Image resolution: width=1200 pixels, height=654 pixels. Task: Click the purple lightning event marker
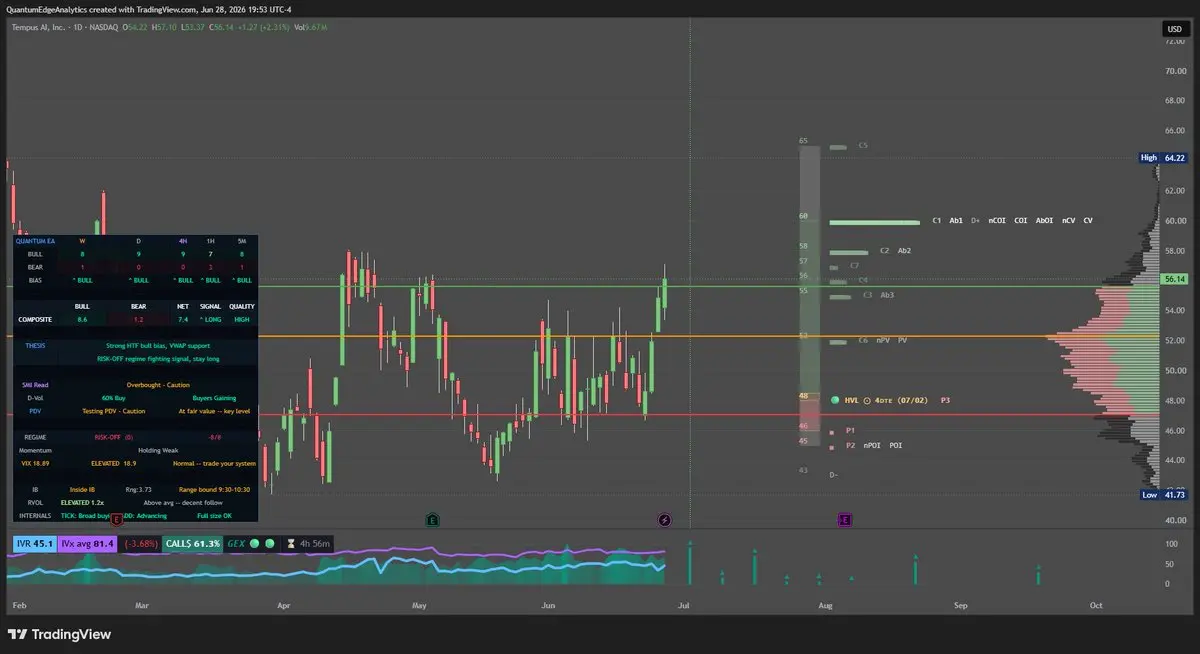point(665,519)
